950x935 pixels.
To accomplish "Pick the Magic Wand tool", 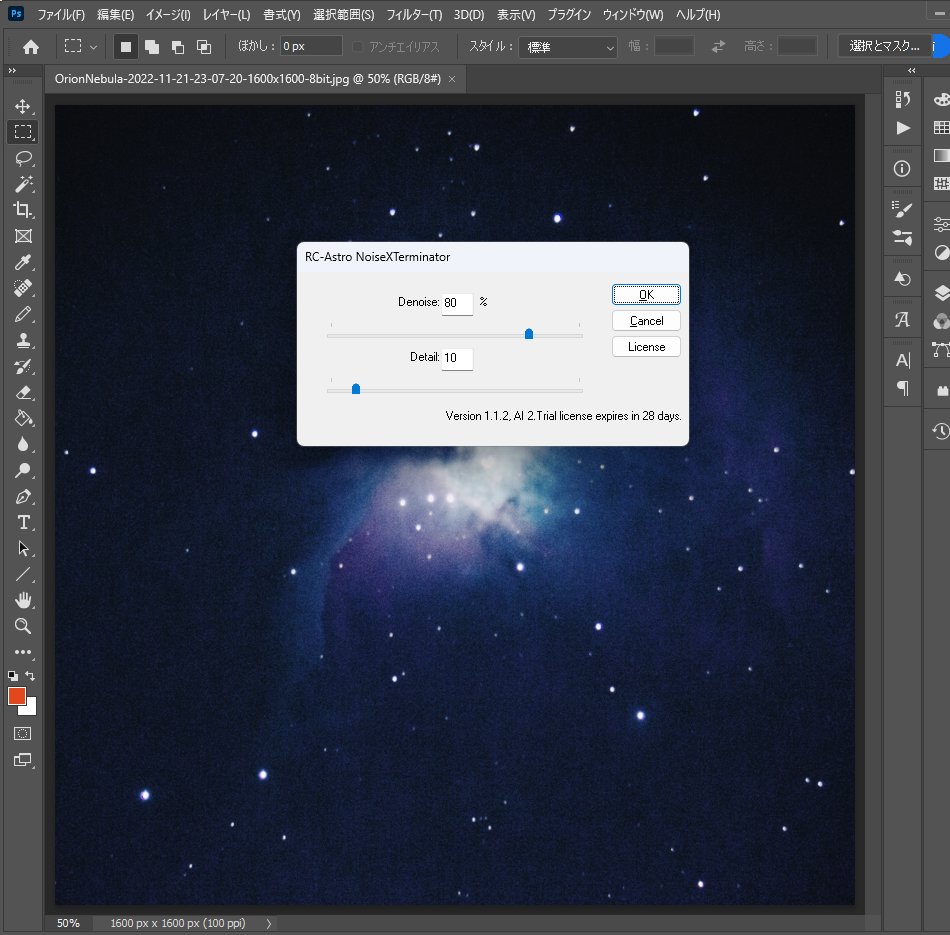I will coord(23,184).
